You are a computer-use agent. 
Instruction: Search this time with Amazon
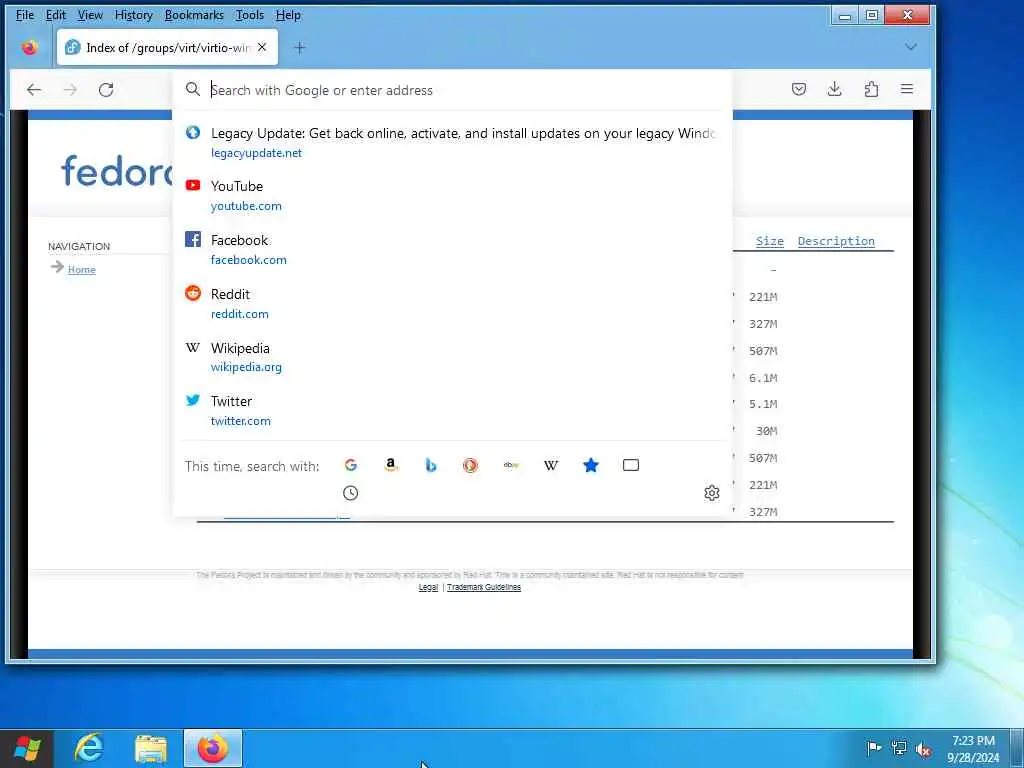pos(391,465)
